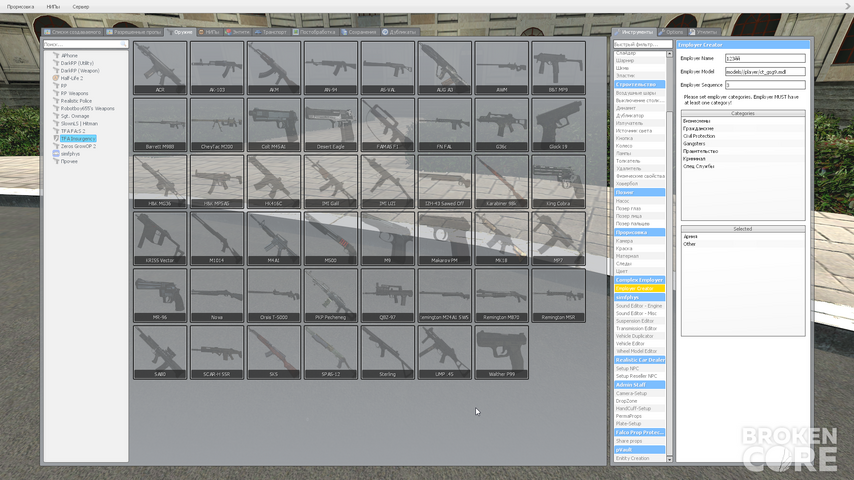854x480 pixels.
Task: Select the PKP Pecheneg machine gun icon
Action: [331, 295]
